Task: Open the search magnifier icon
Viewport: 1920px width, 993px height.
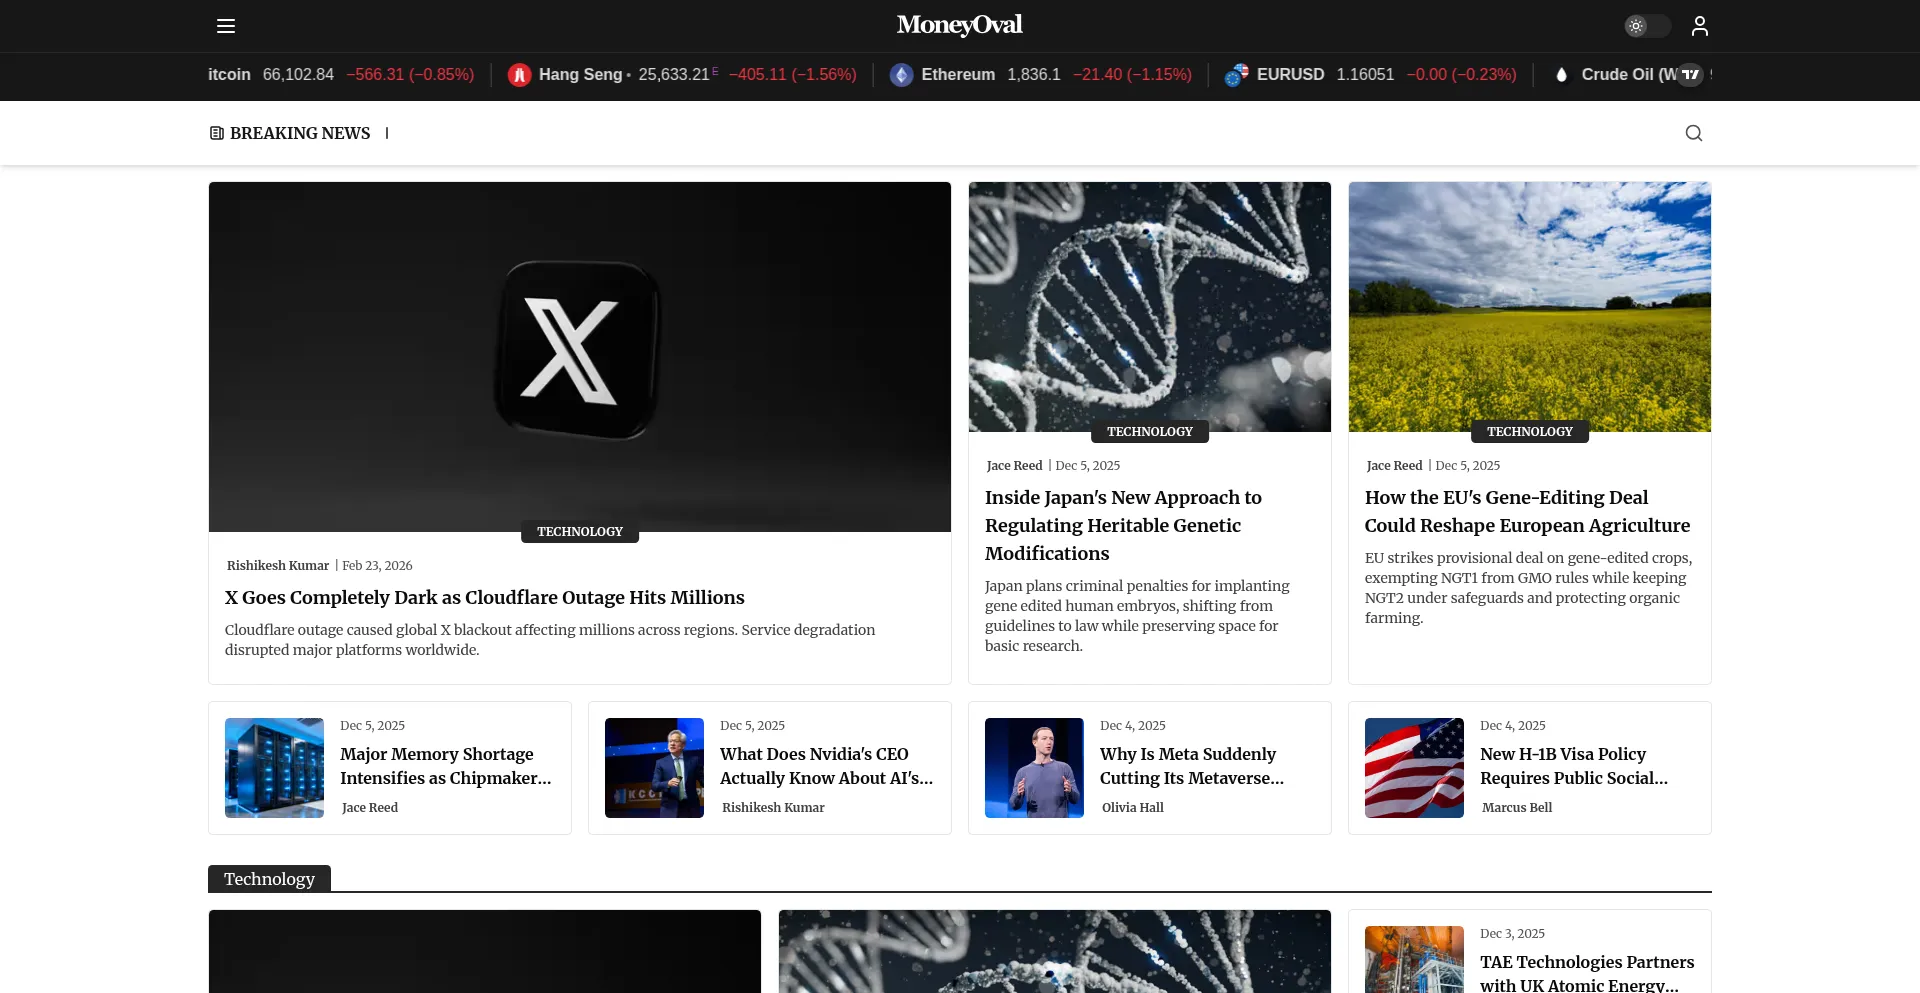Action: tap(1693, 133)
